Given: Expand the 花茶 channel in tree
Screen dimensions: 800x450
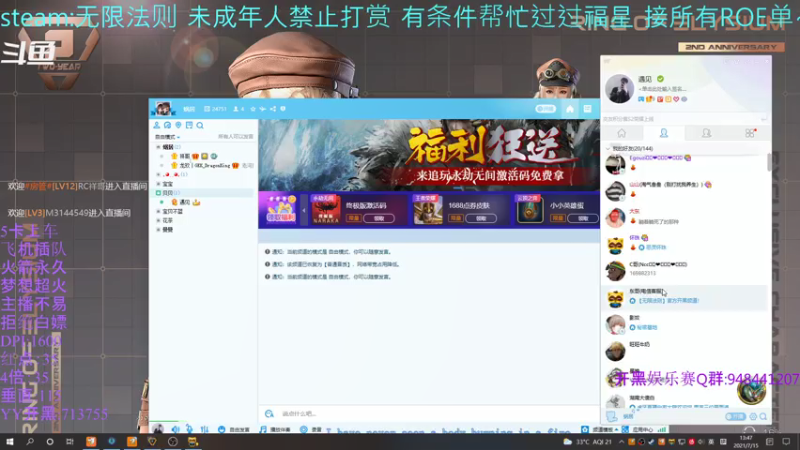Looking at the screenshot, I should point(158,220).
